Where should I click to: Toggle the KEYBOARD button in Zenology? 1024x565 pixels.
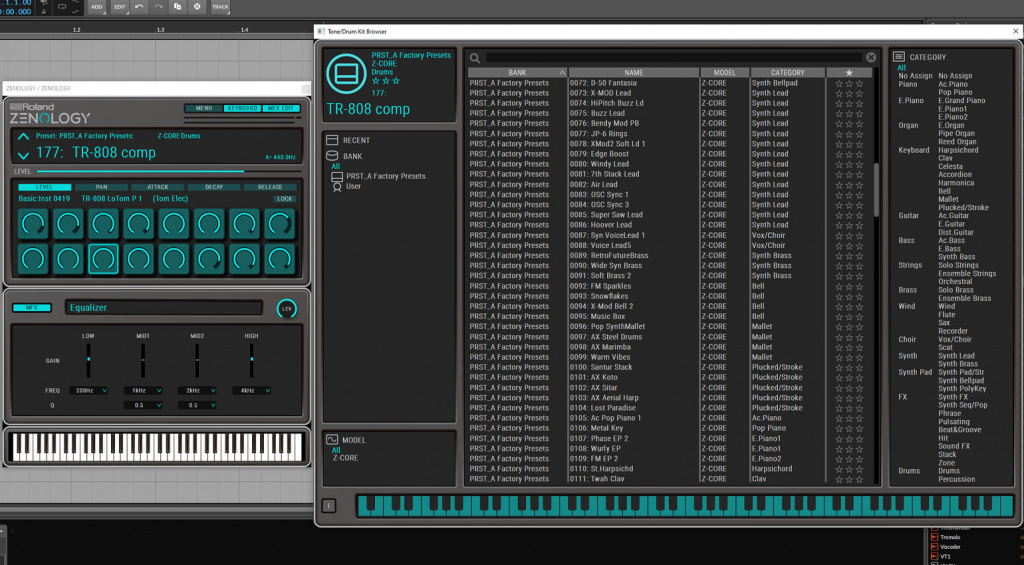[242, 108]
